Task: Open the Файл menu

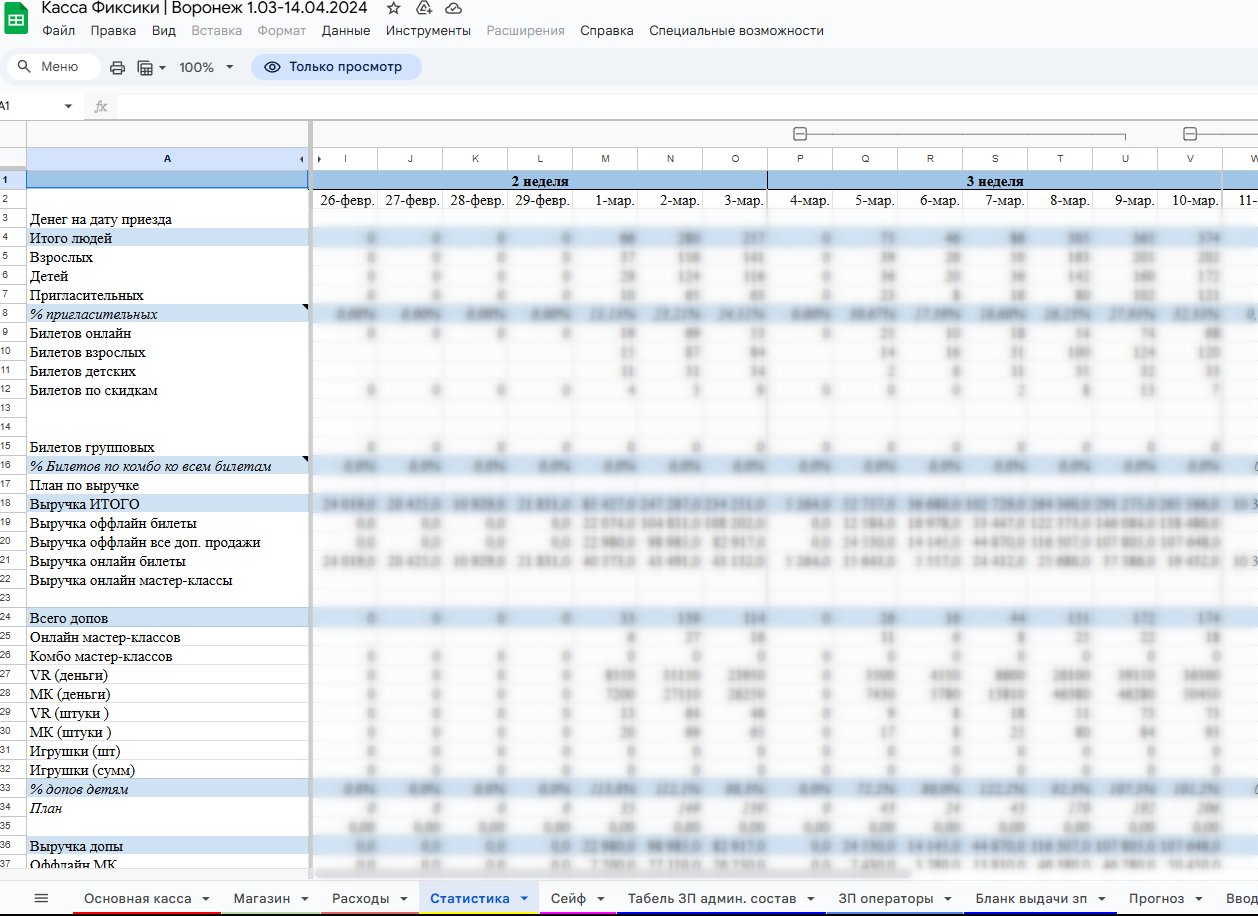Action: coord(59,31)
